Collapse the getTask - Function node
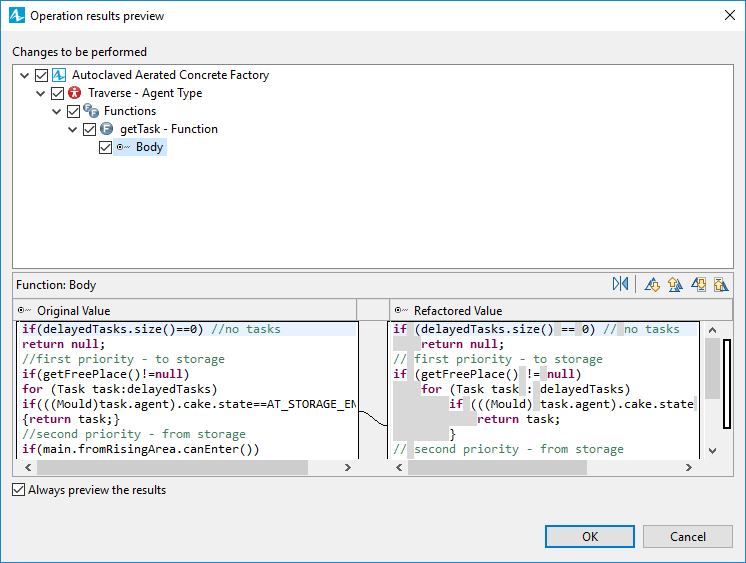 click(72, 129)
